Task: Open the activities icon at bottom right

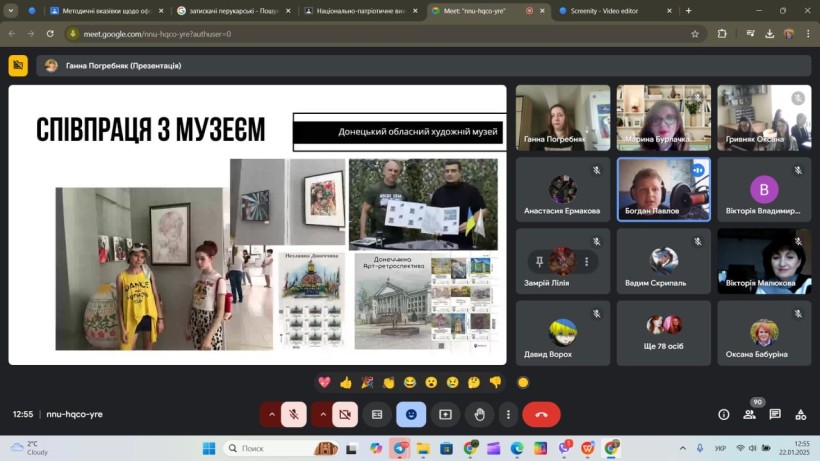Action: pos(800,414)
